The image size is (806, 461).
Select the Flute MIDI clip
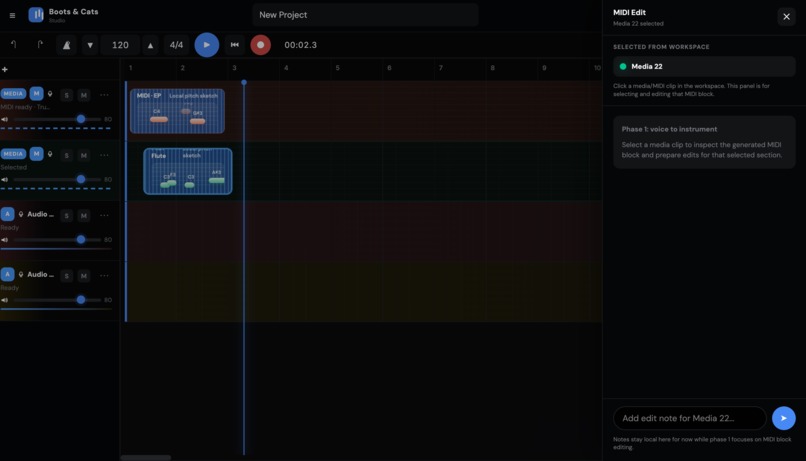(x=188, y=171)
